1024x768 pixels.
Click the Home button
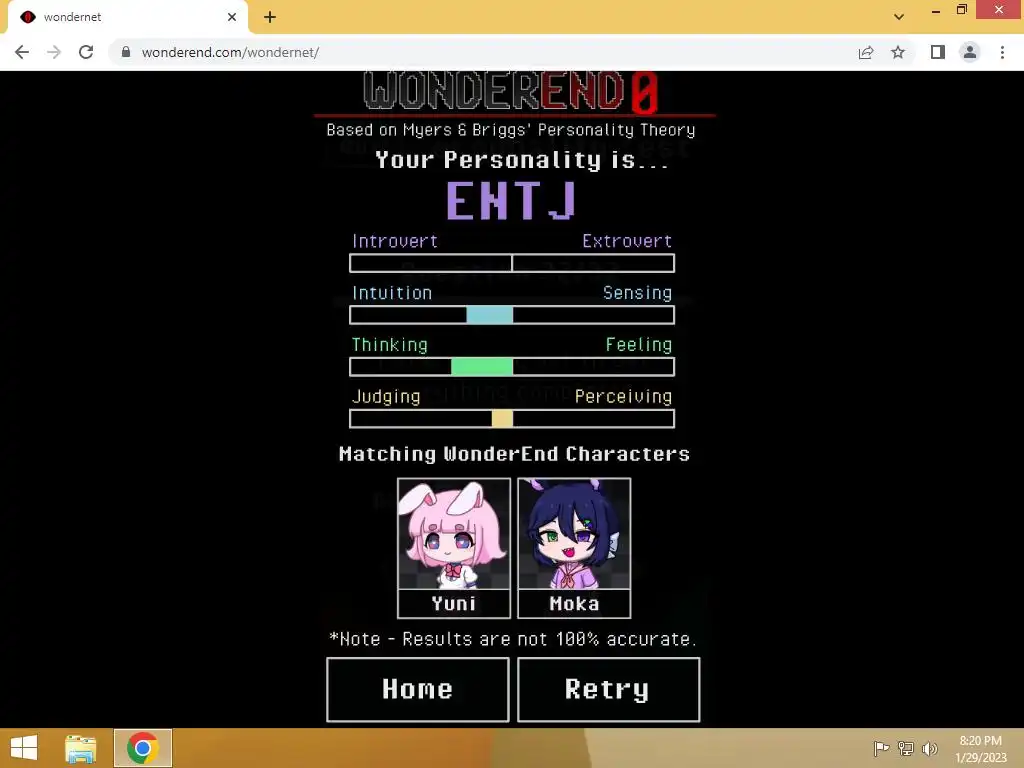pos(417,689)
